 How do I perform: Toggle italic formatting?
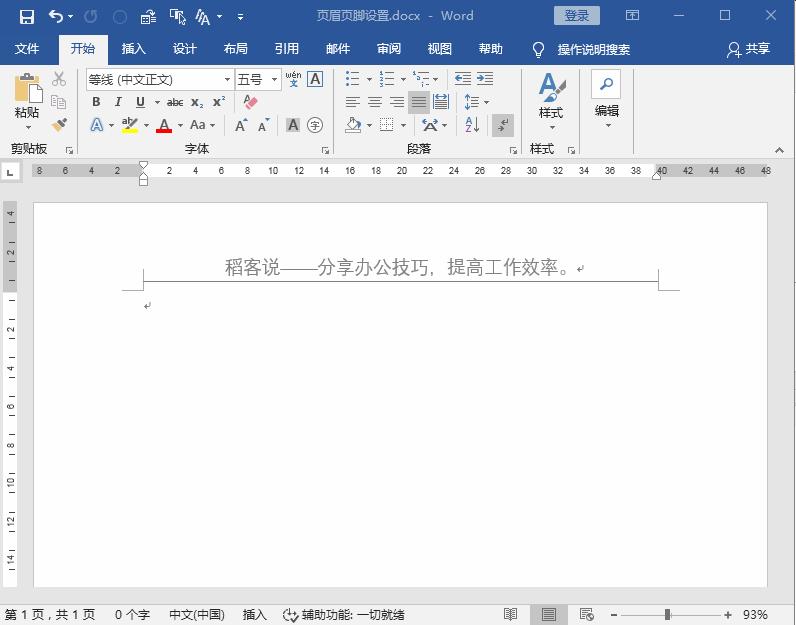pos(118,102)
